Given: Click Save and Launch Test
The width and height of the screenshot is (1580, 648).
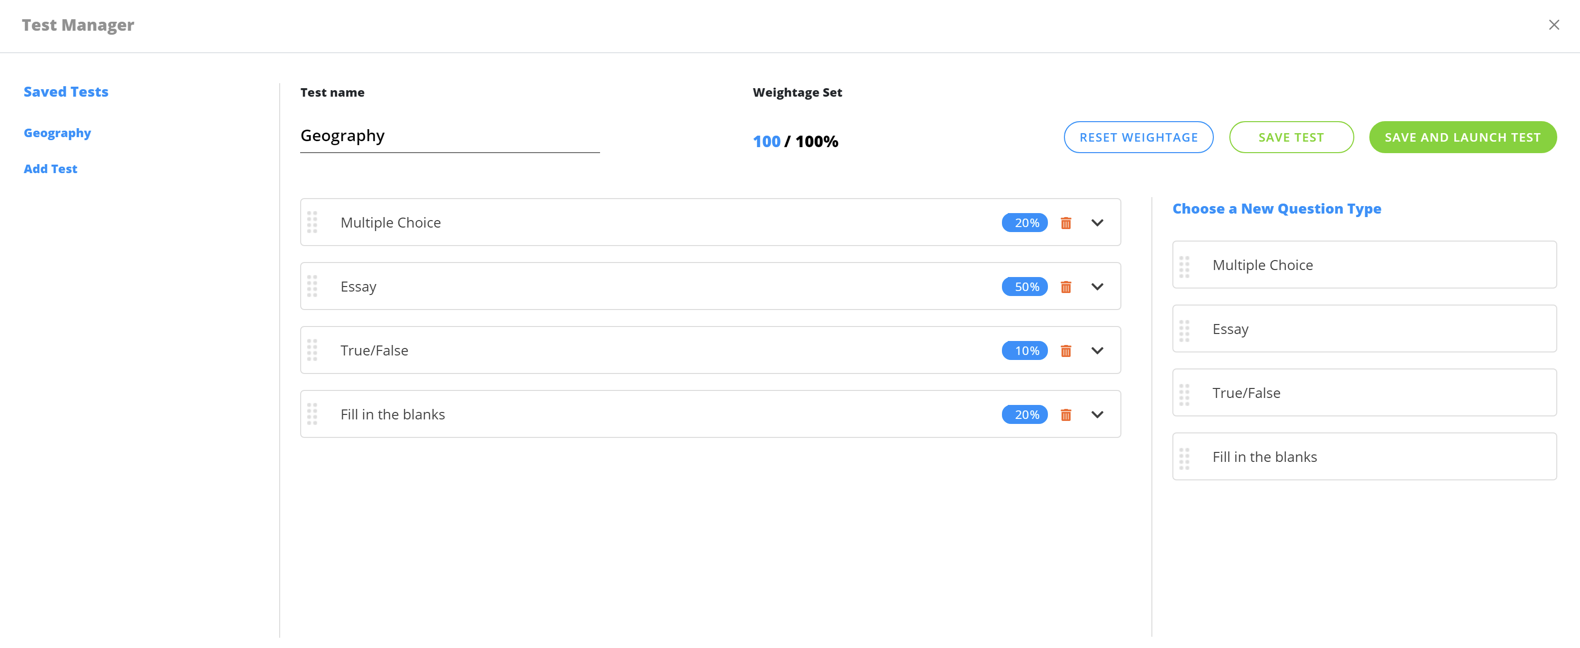Looking at the screenshot, I should tap(1462, 137).
